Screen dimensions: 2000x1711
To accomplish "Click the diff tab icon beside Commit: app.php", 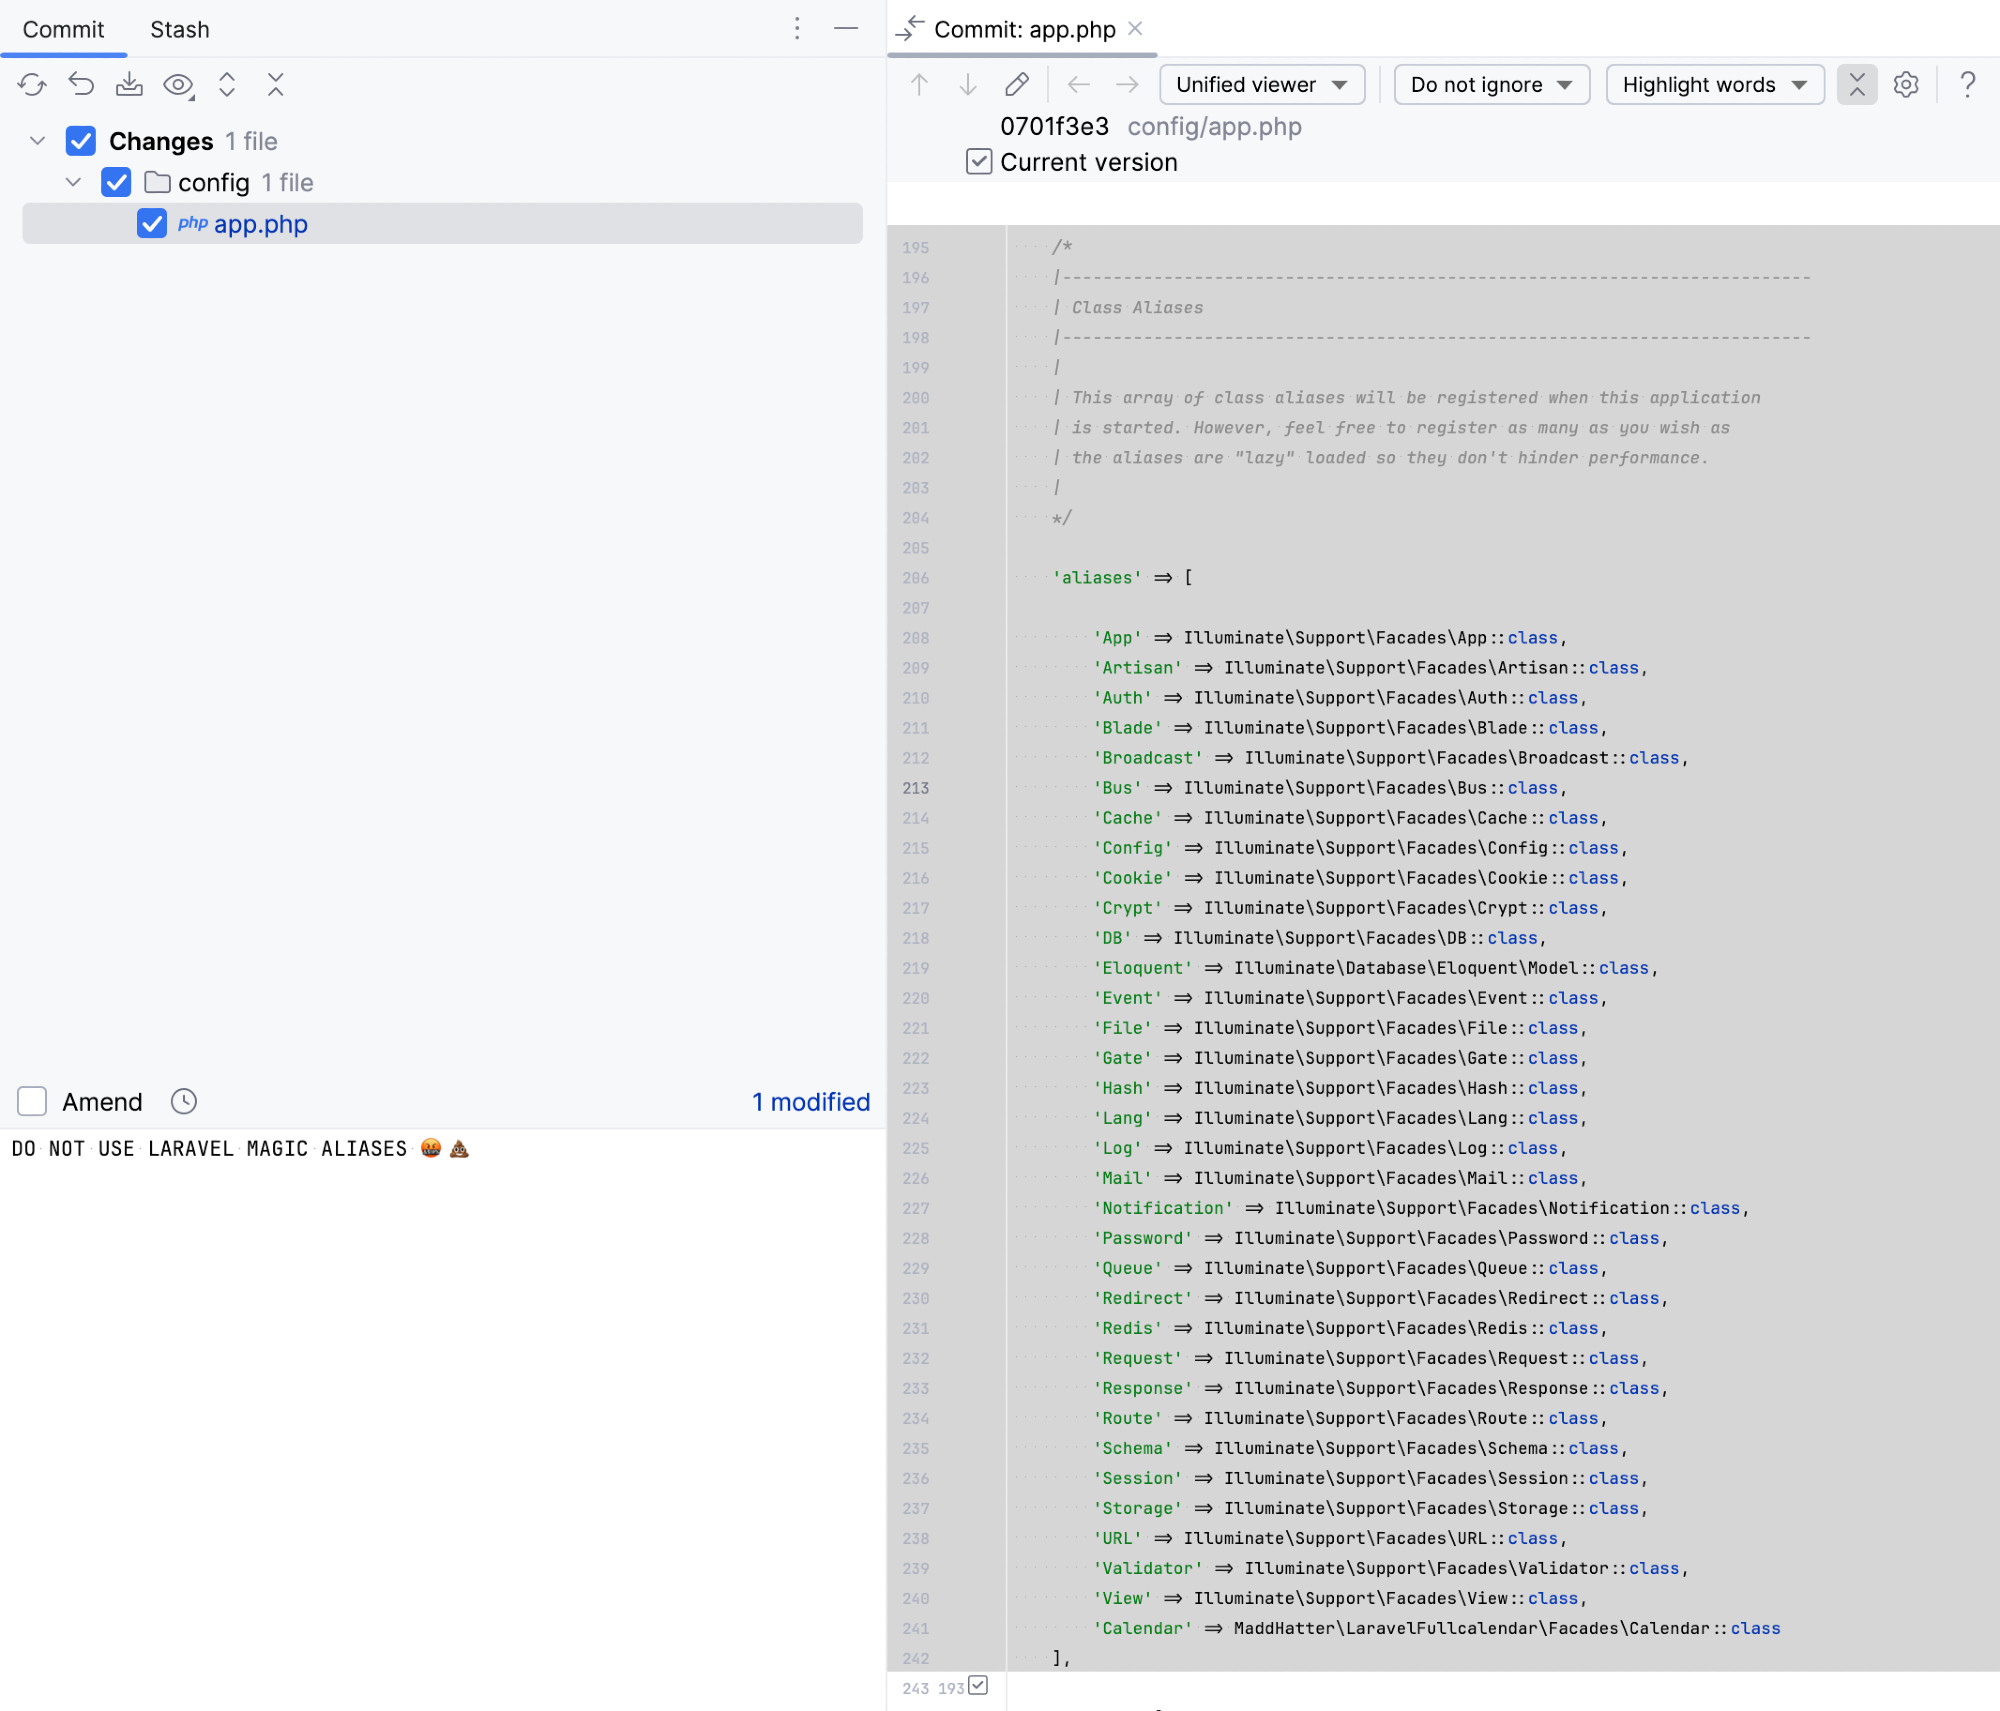I will (x=909, y=29).
